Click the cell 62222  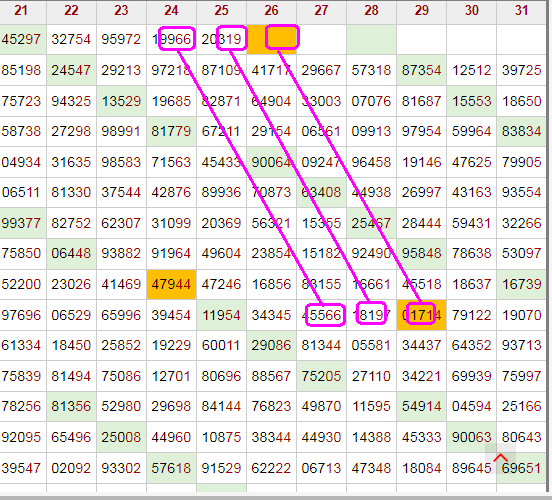(271, 468)
